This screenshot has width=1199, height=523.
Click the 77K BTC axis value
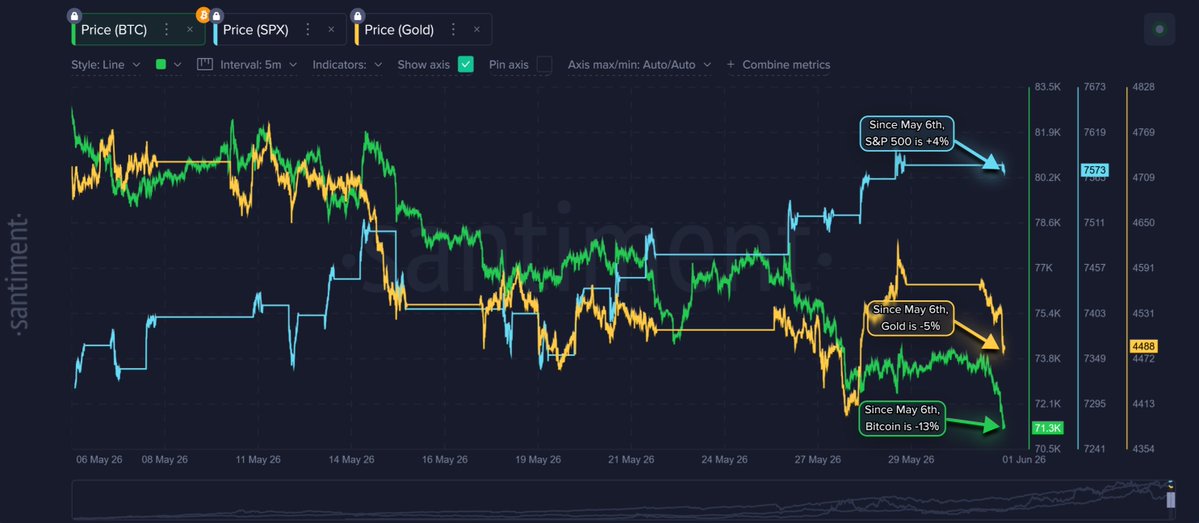pyautogui.click(x=1043, y=268)
